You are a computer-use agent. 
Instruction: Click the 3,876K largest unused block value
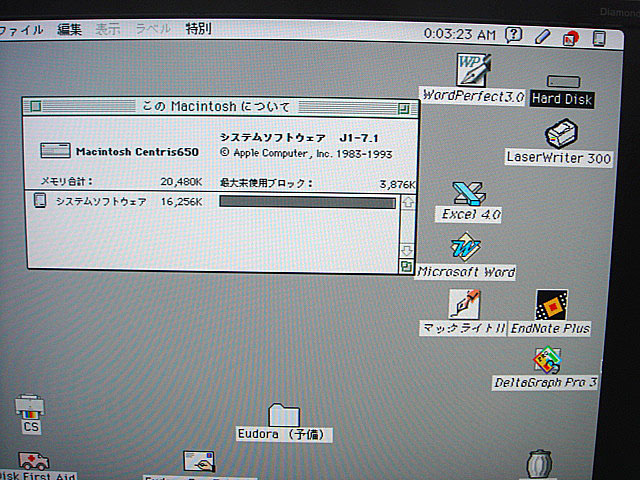point(397,184)
